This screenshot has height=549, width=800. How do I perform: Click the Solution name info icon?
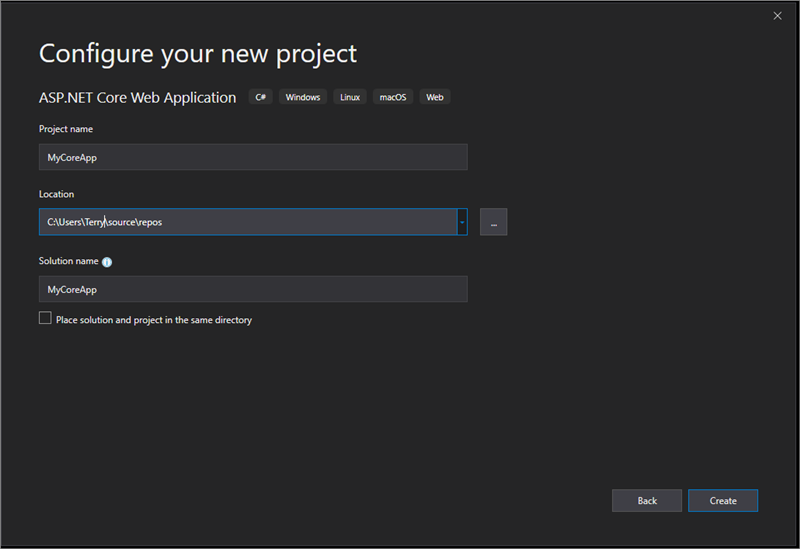(x=107, y=262)
